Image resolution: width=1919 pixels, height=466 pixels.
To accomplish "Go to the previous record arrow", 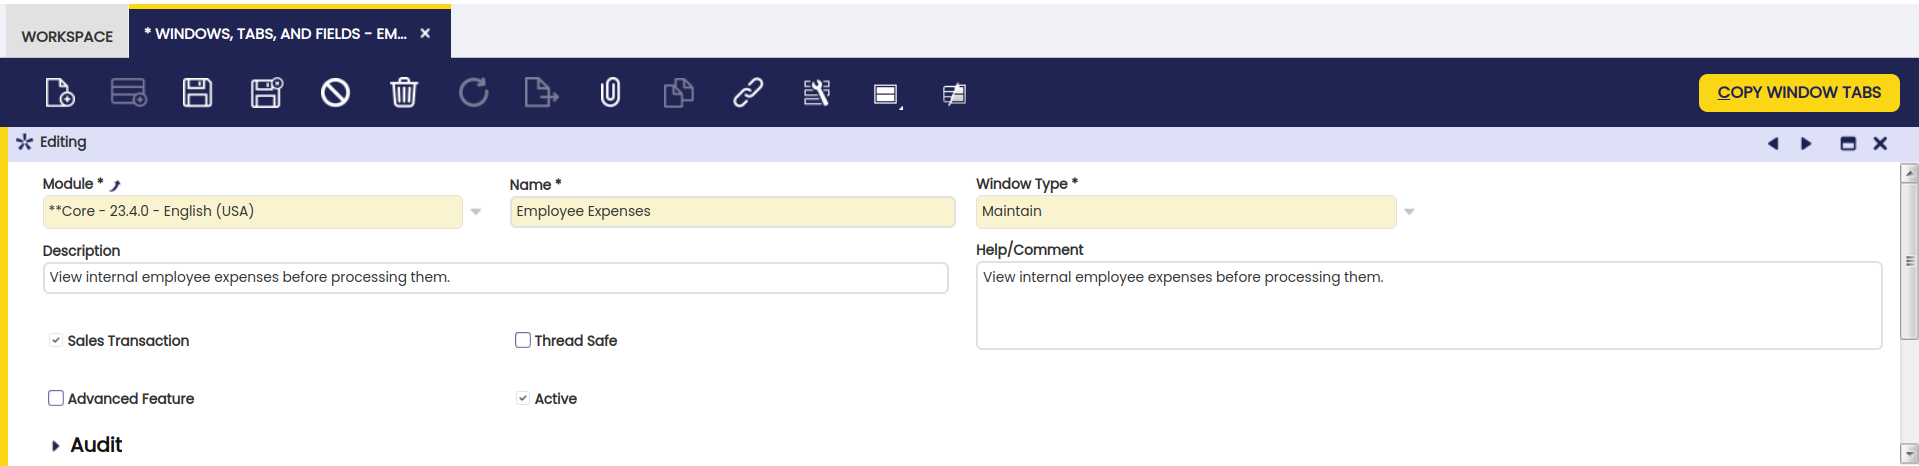I will 1773,143.
